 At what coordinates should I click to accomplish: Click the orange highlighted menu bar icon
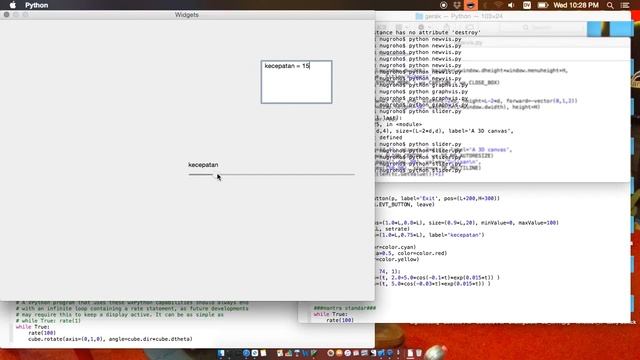pyautogui.click(x=471, y=5)
